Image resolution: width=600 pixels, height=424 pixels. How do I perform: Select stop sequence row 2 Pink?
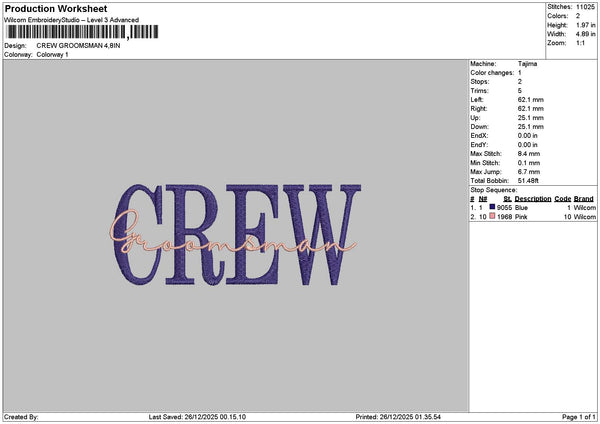tap(533, 217)
